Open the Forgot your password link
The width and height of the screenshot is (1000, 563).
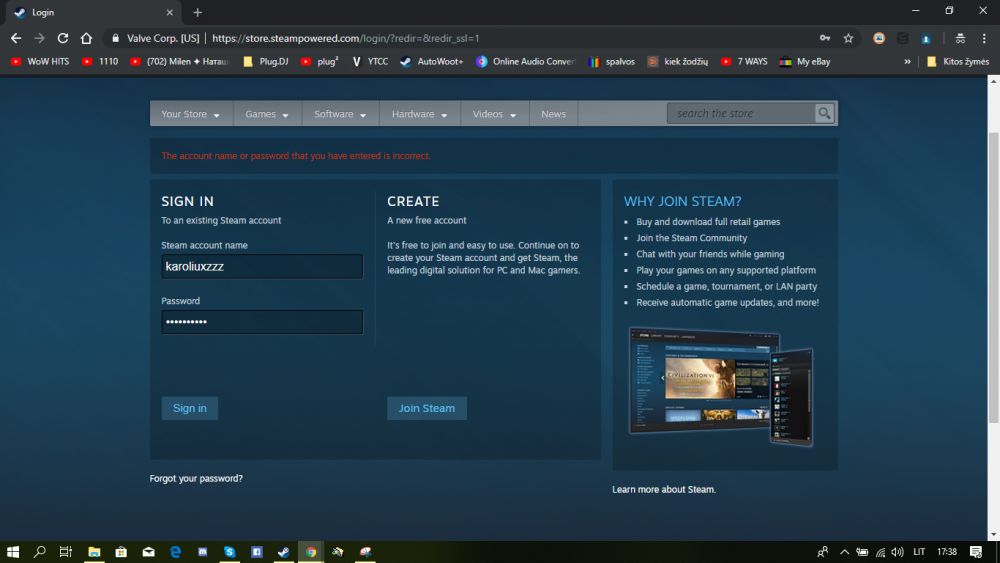point(196,478)
